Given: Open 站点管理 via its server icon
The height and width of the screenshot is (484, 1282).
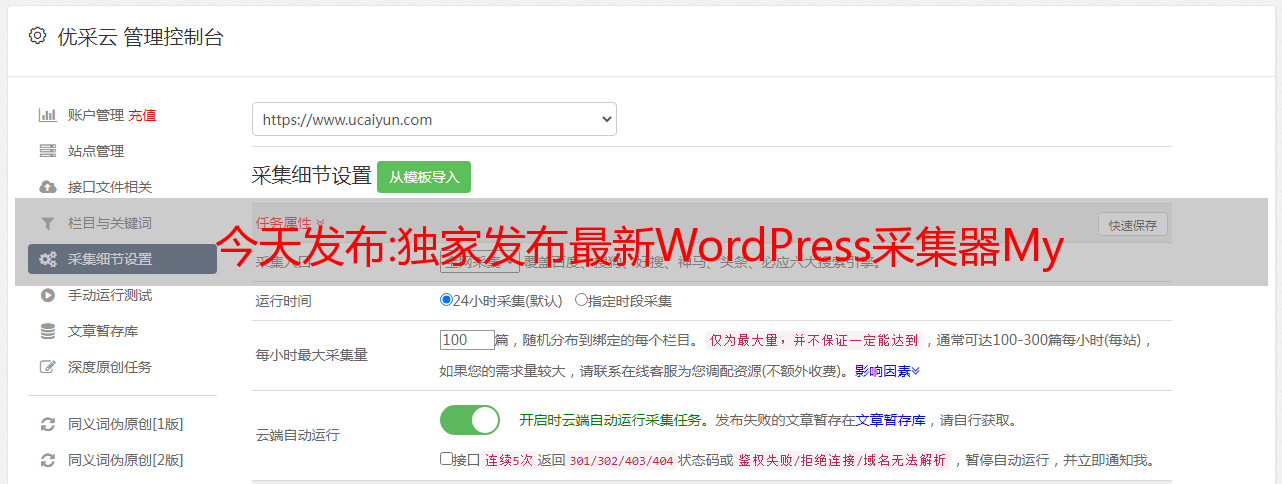Looking at the screenshot, I should point(47,151).
